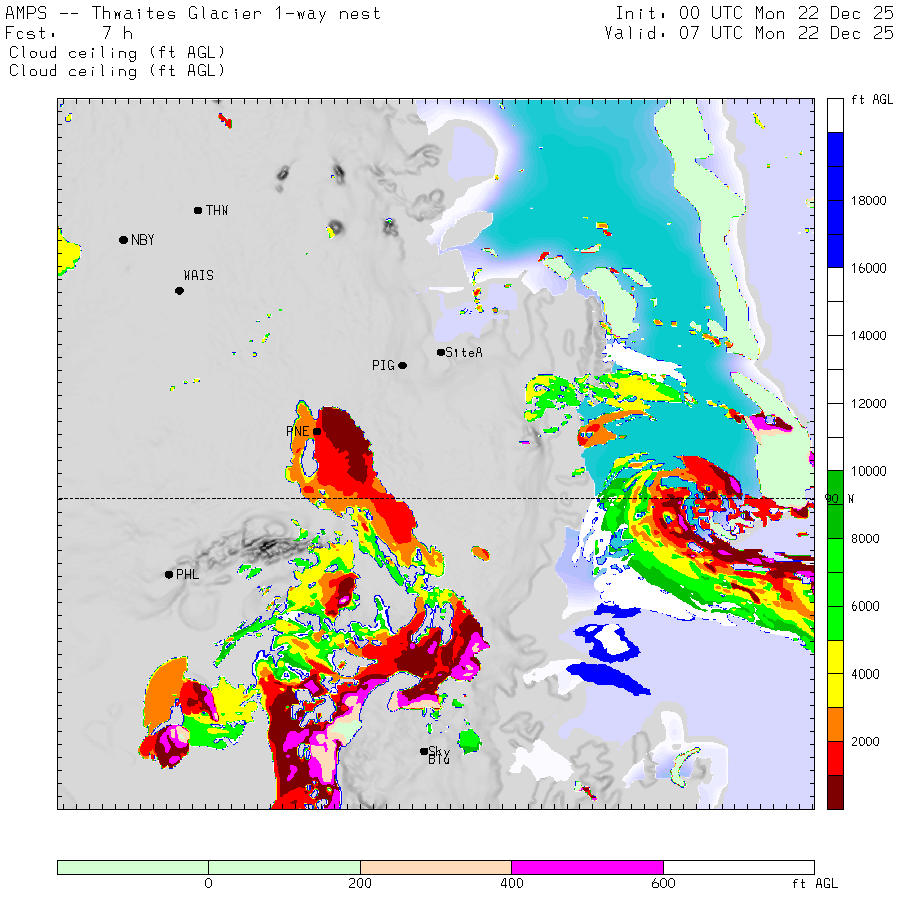
Task: Click the orange swatch in vertical legend
Action: 835,724
